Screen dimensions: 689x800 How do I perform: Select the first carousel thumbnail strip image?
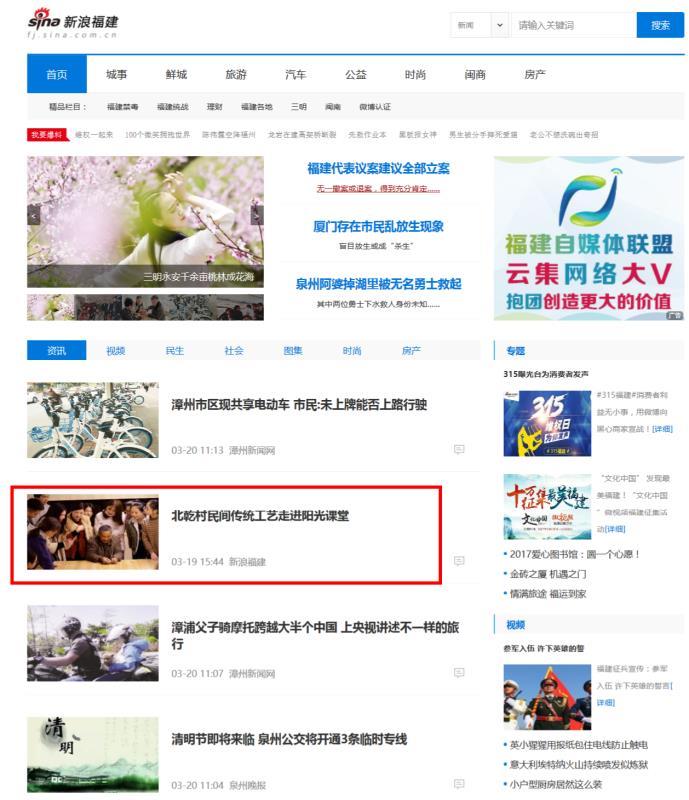click(51, 307)
